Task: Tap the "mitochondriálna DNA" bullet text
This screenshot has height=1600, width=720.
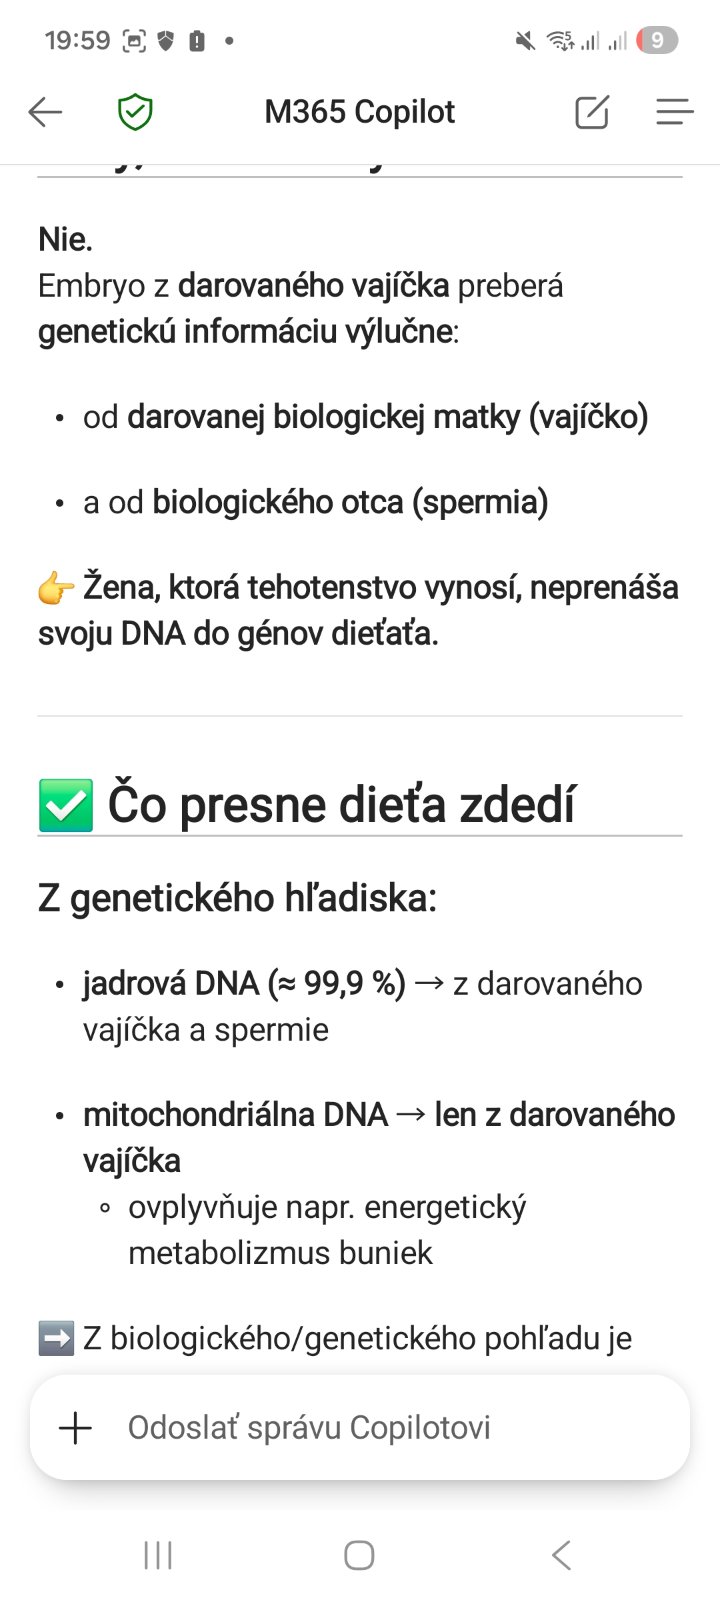Action: pyautogui.click(x=235, y=1115)
